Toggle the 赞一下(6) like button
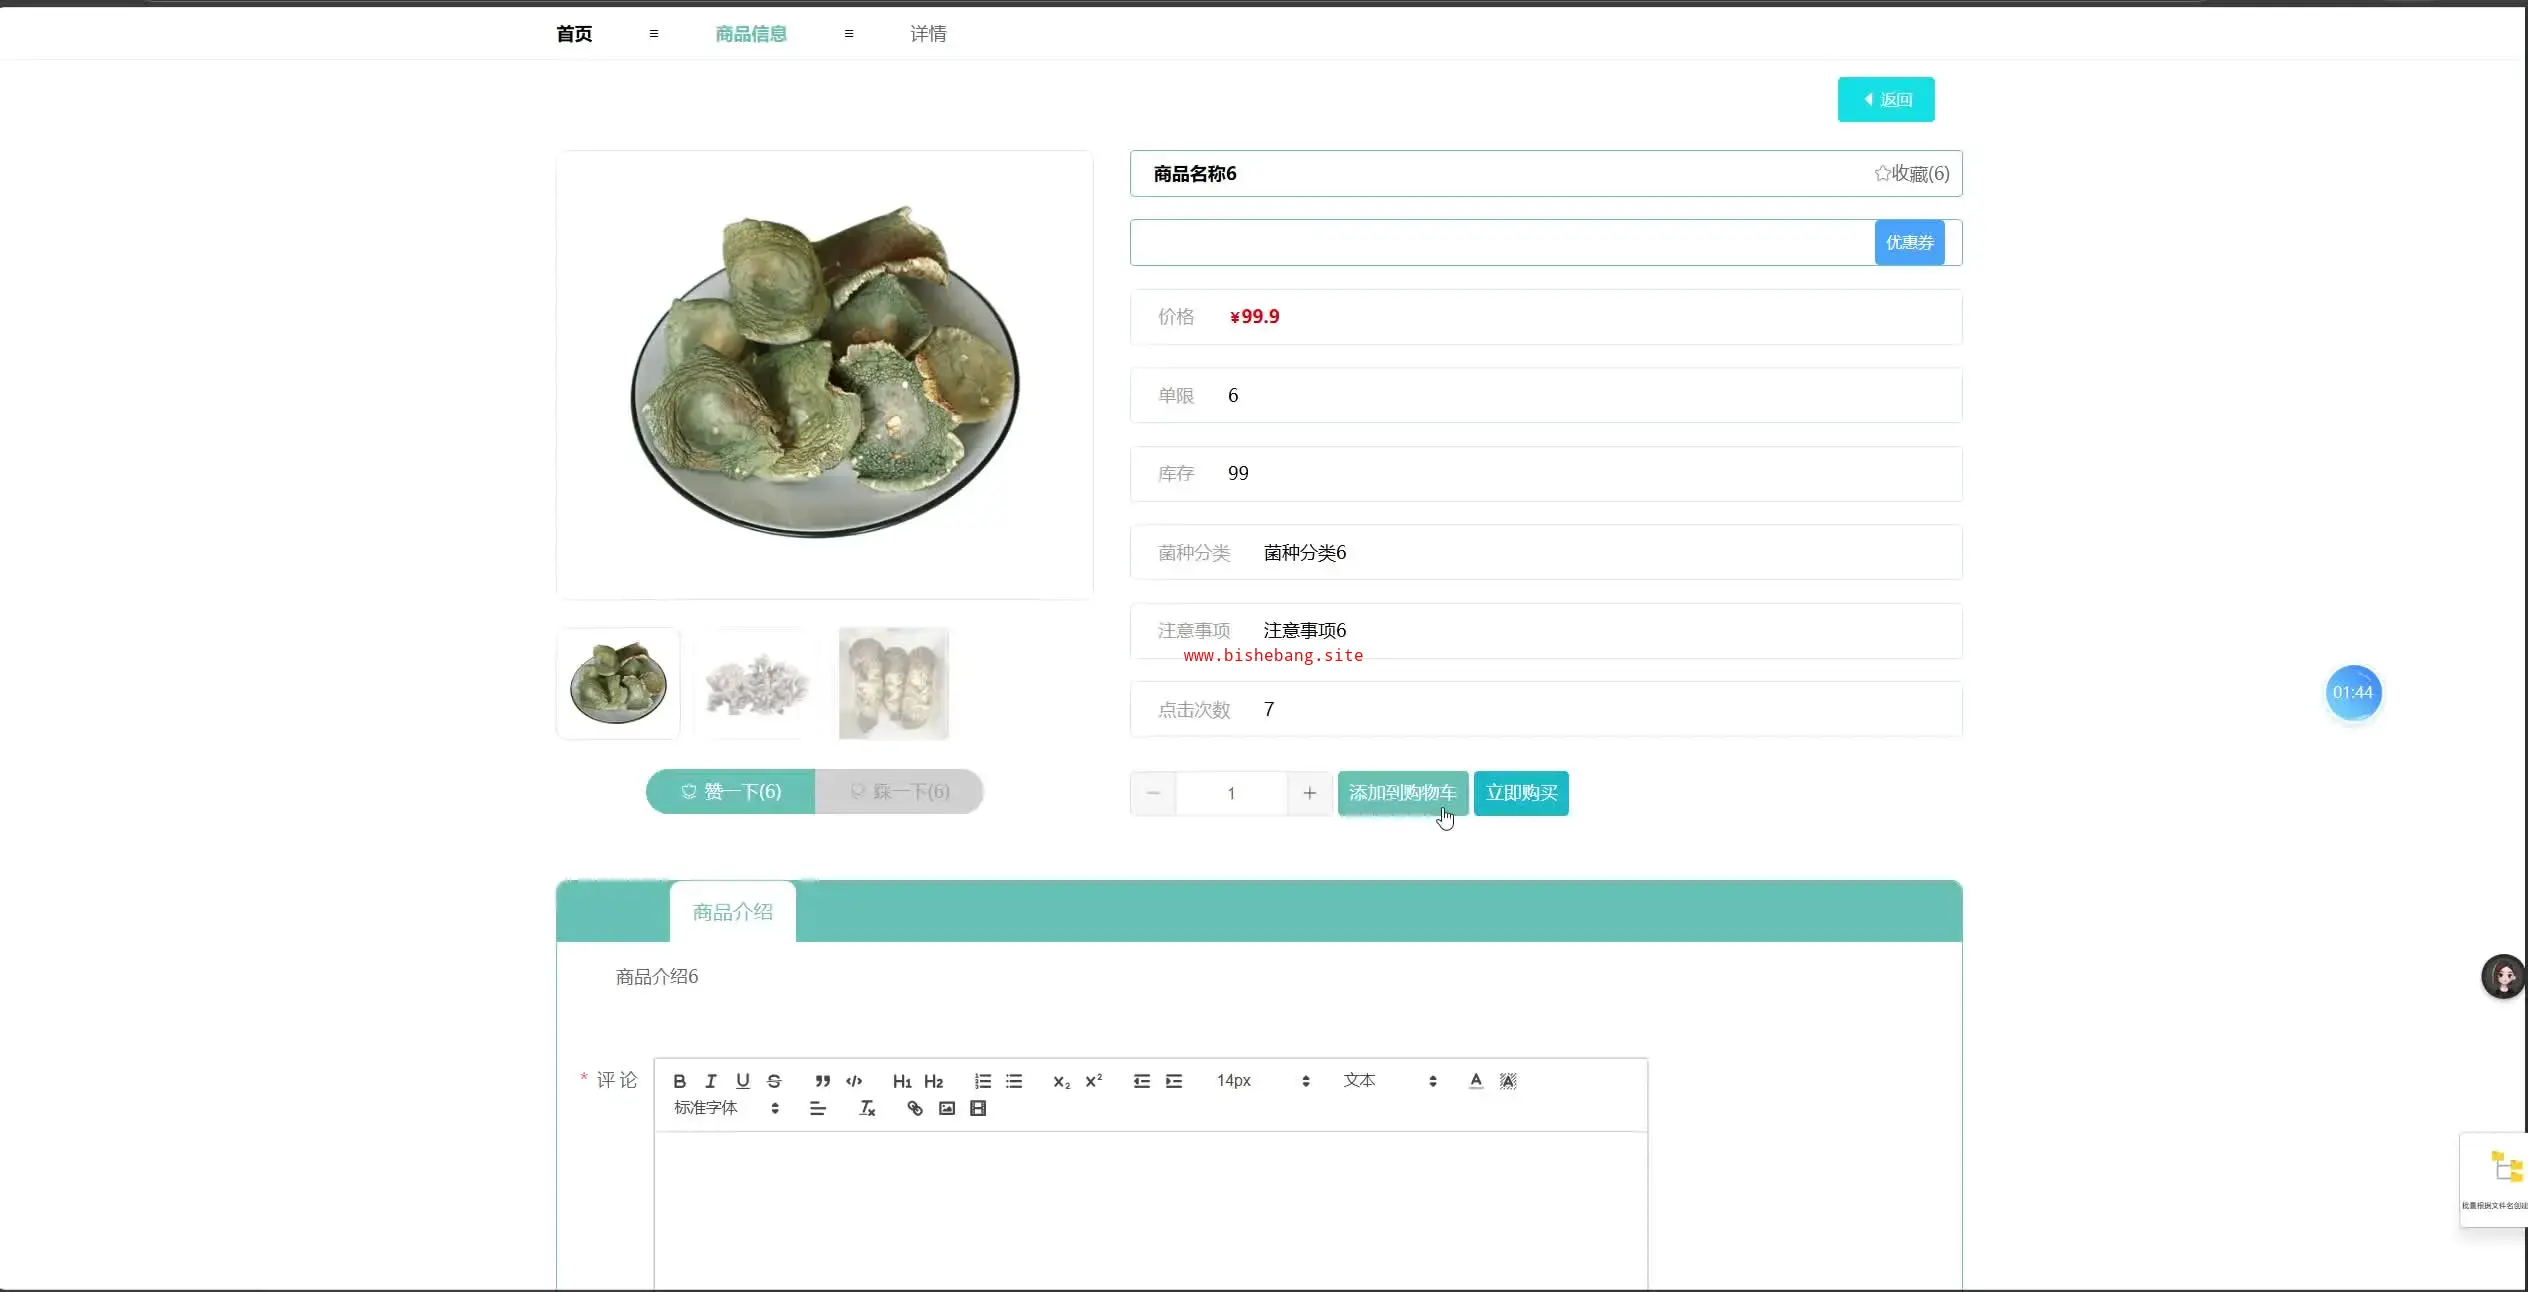The width and height of the screenshot is (2528, 1292). point(731,792)
